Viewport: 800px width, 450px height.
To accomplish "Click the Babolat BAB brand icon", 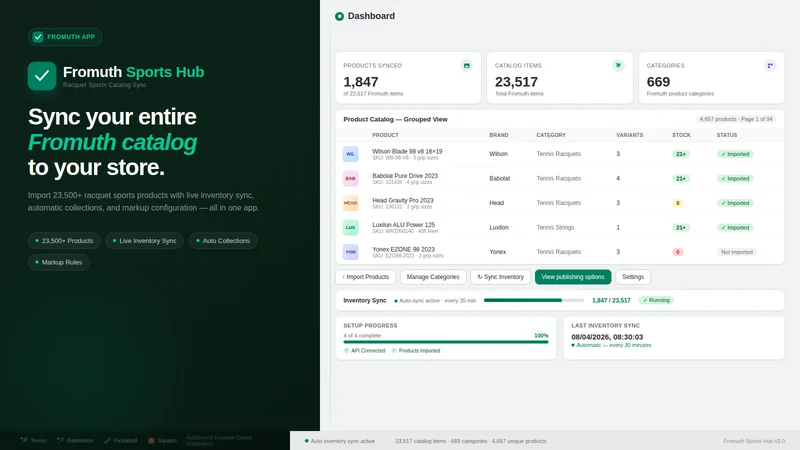I will [351, 178].
